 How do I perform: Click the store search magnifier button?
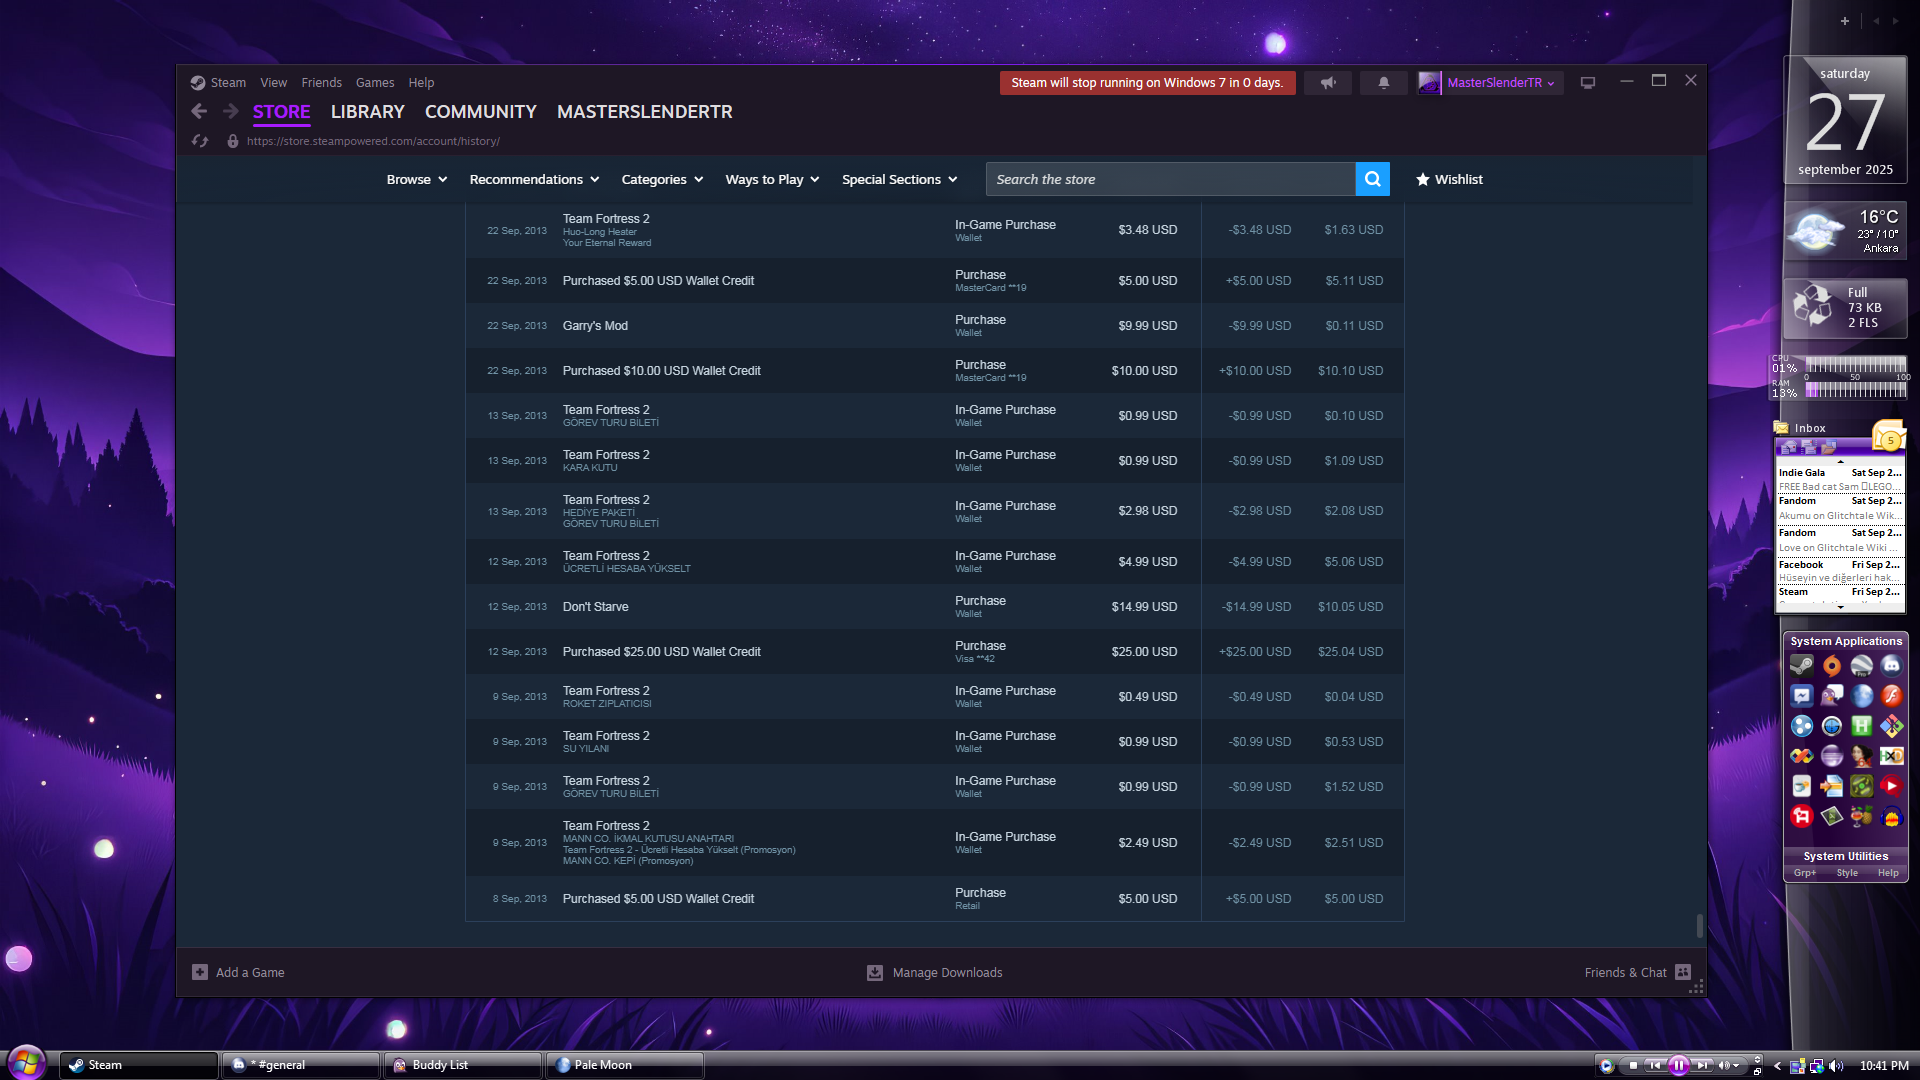[x=1372, y=179]
